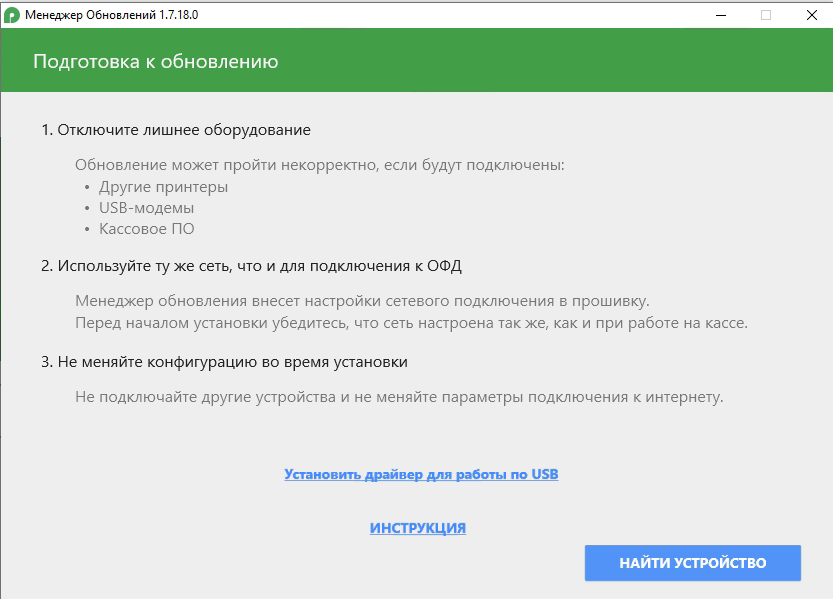
Task: Close the Менеджер Обновлений window
Action: 811,15
